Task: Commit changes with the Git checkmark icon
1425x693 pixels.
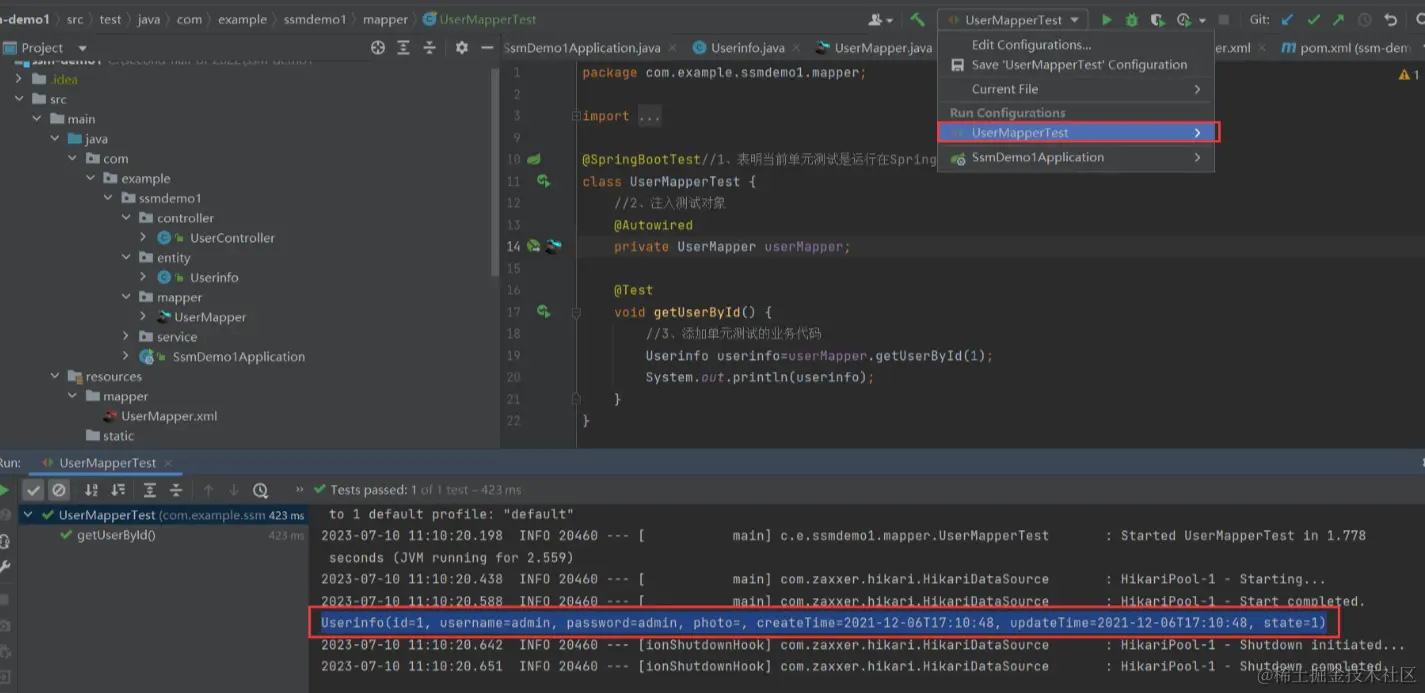Action: 1313,20
